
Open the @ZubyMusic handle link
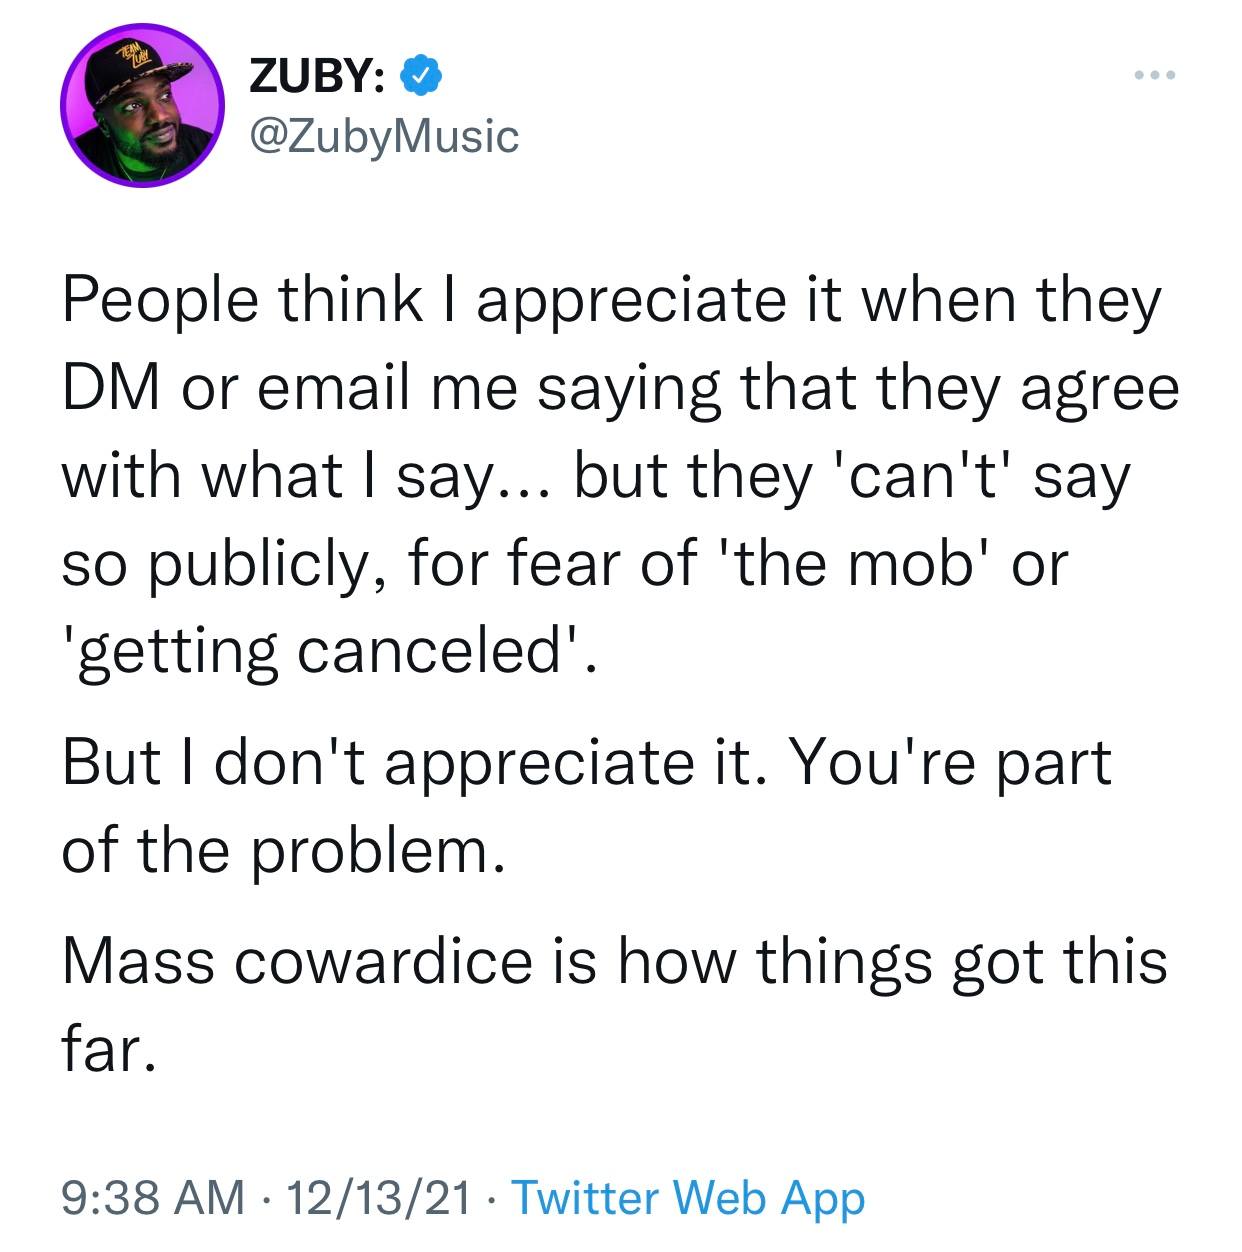(x=383, y=135)
